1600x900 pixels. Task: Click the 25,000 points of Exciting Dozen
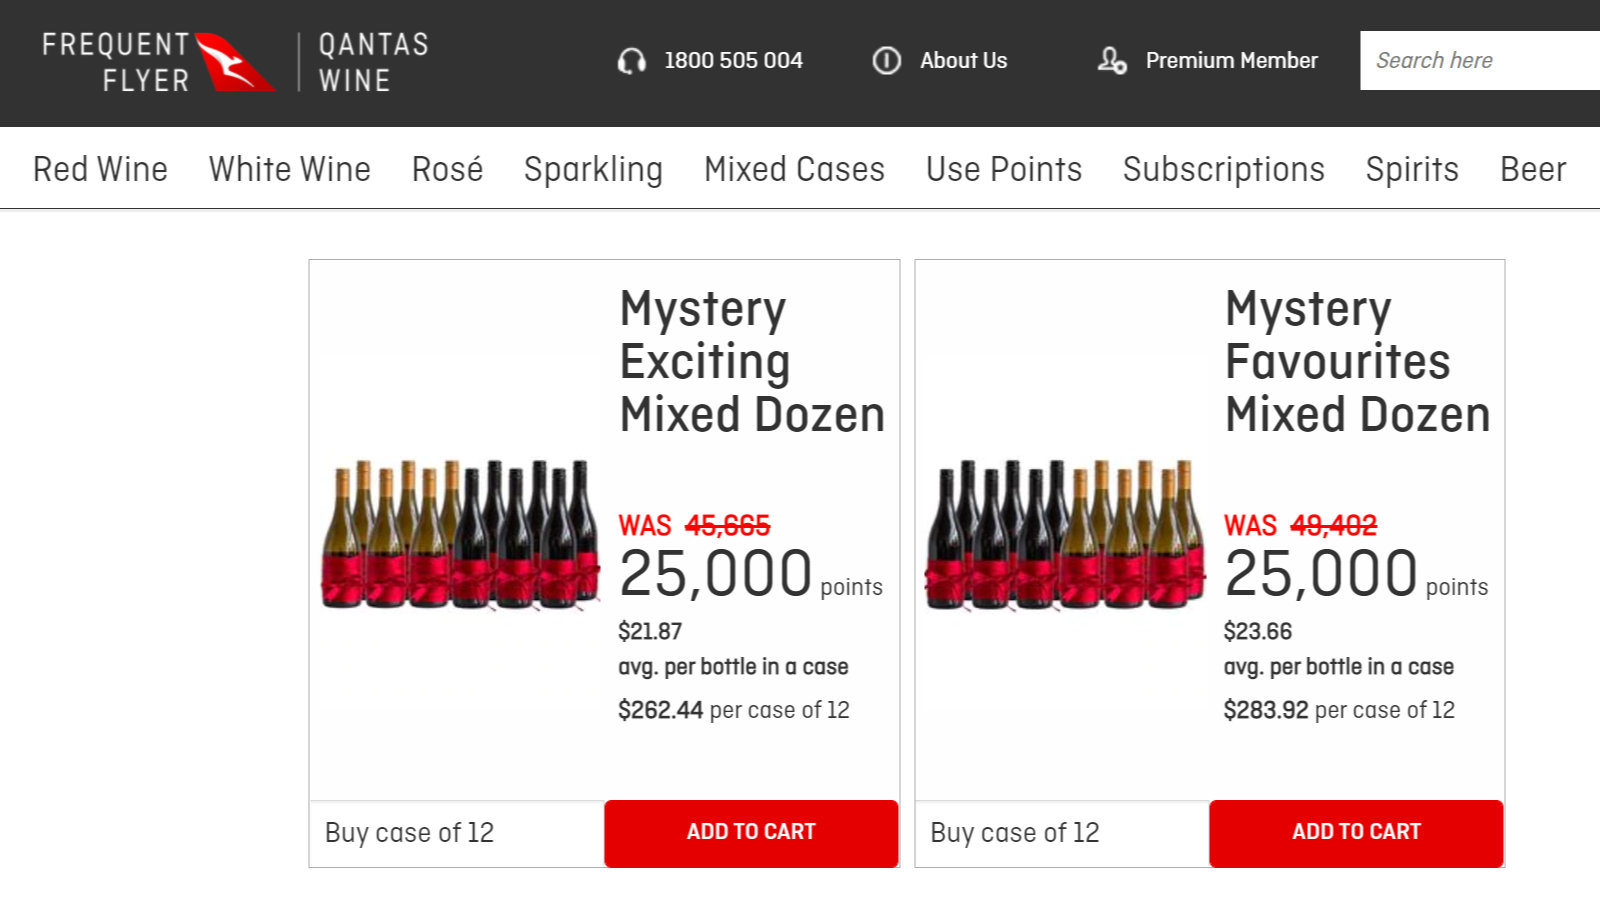pos(750,574)
